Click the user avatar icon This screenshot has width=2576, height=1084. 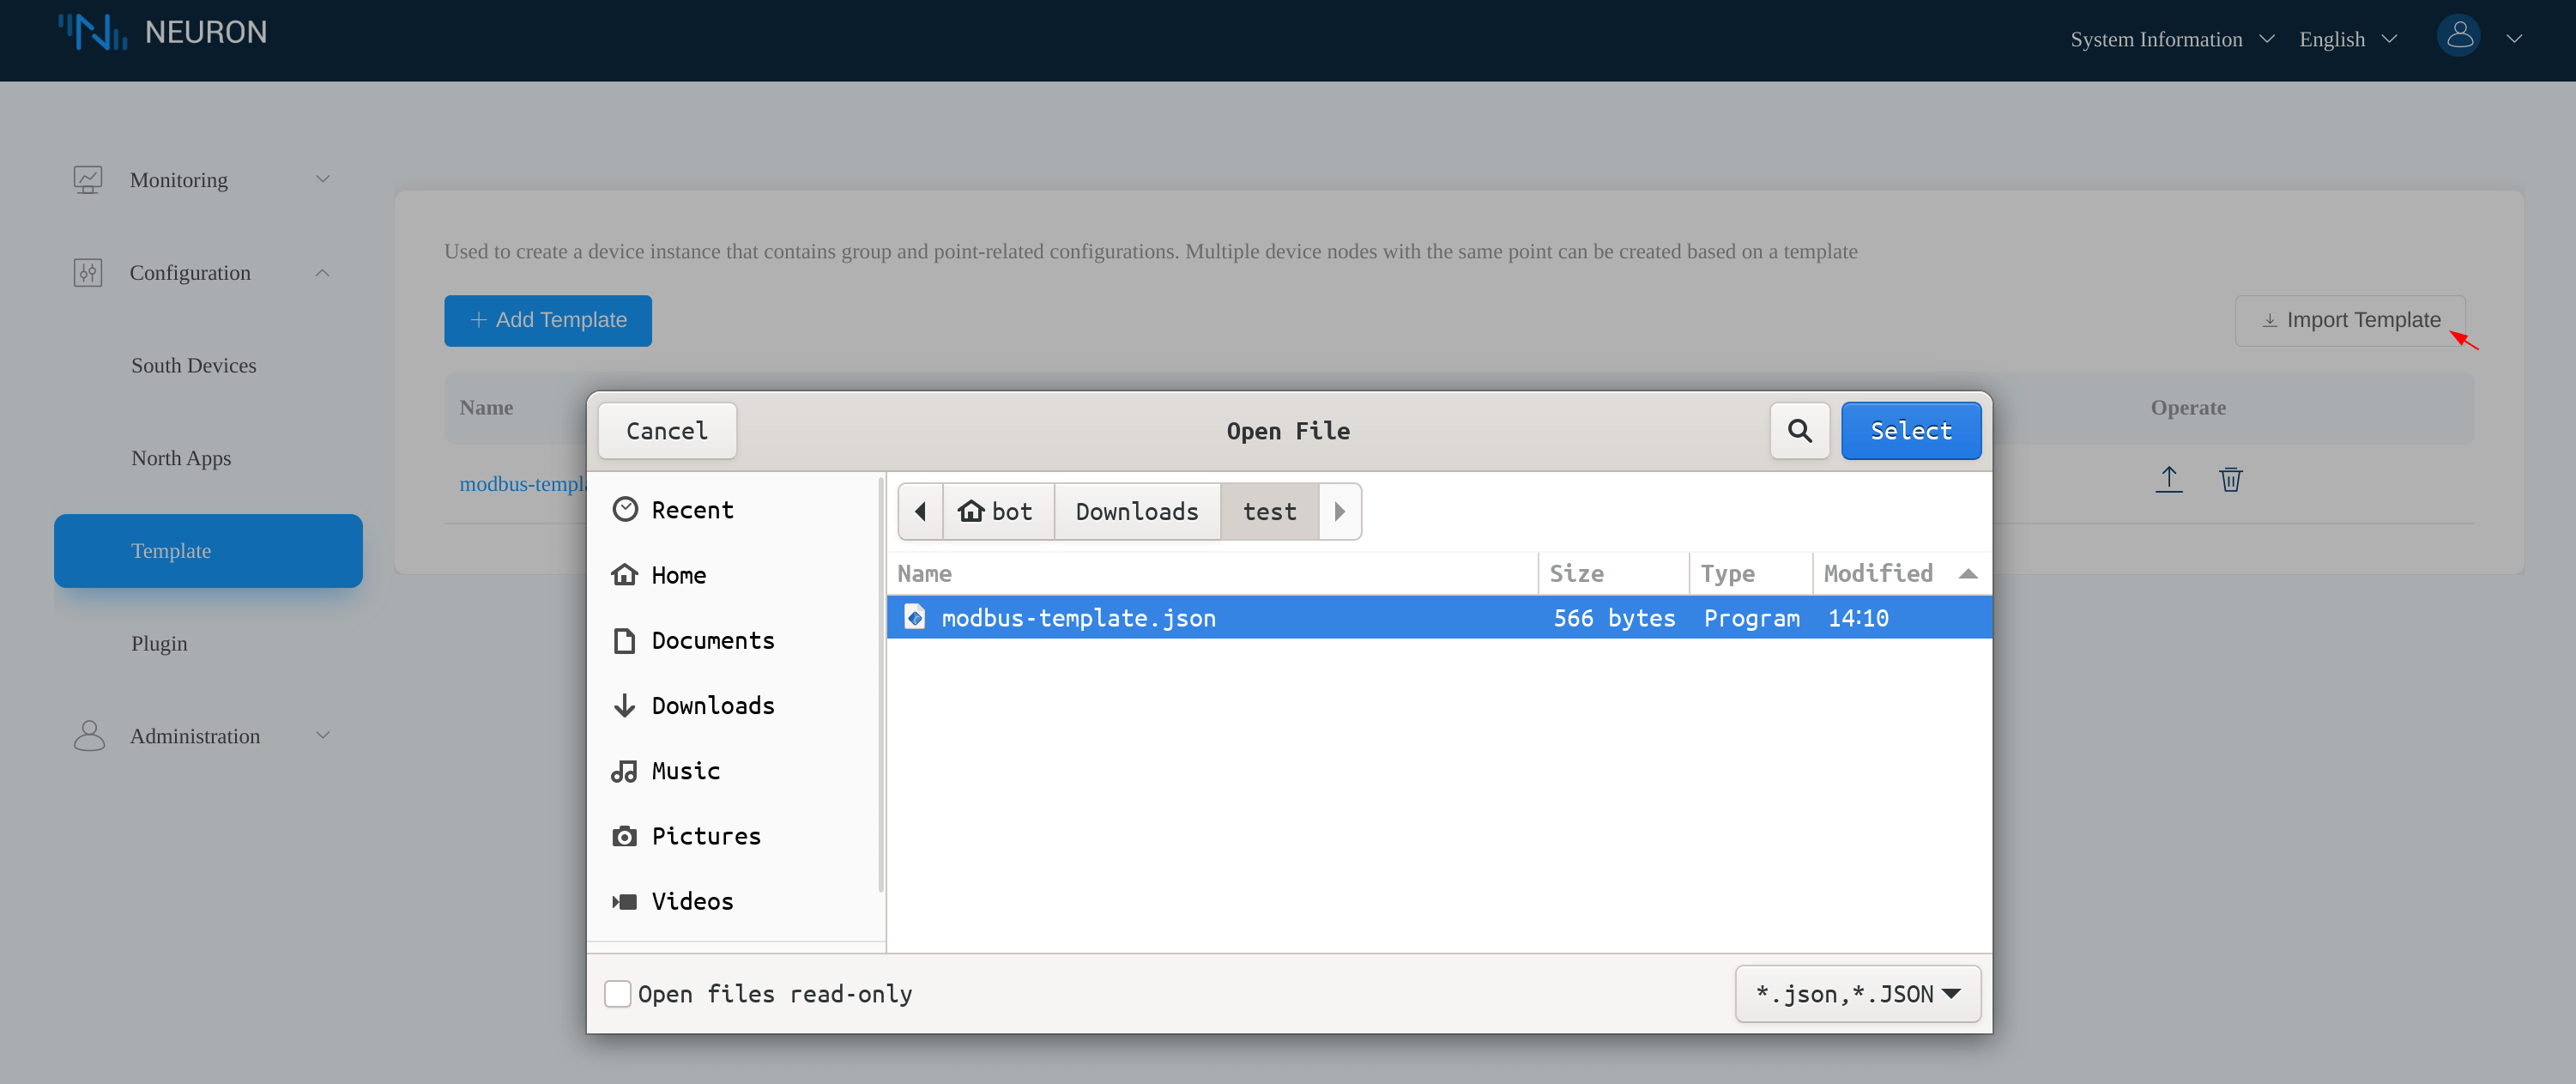point(2459,37)
